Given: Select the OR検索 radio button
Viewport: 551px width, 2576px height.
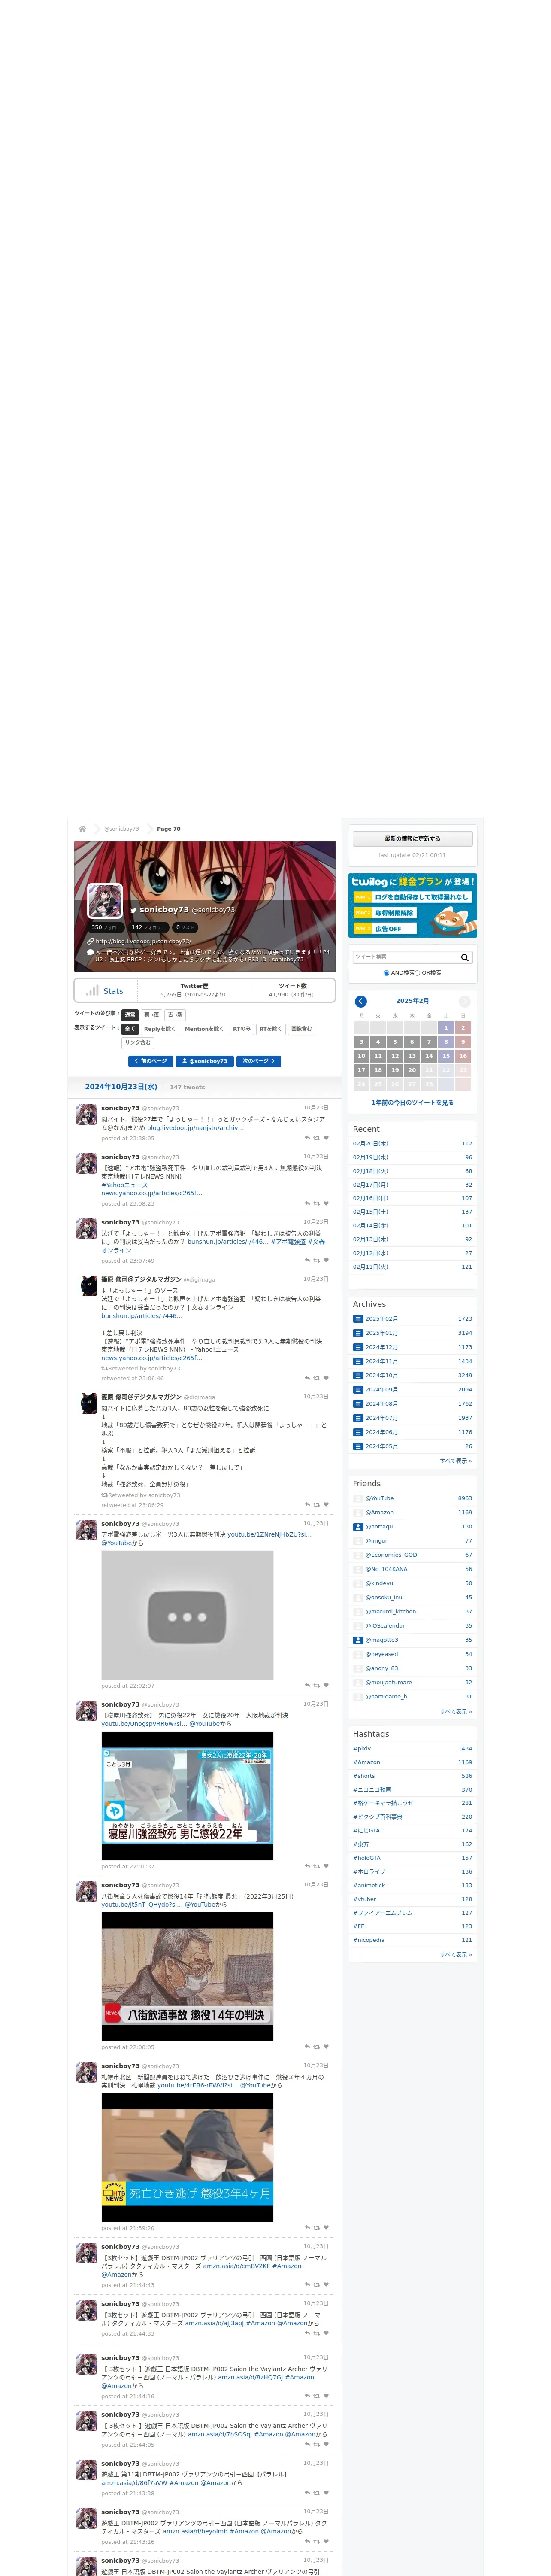Looking at the screenshot, I should [417, 973].
